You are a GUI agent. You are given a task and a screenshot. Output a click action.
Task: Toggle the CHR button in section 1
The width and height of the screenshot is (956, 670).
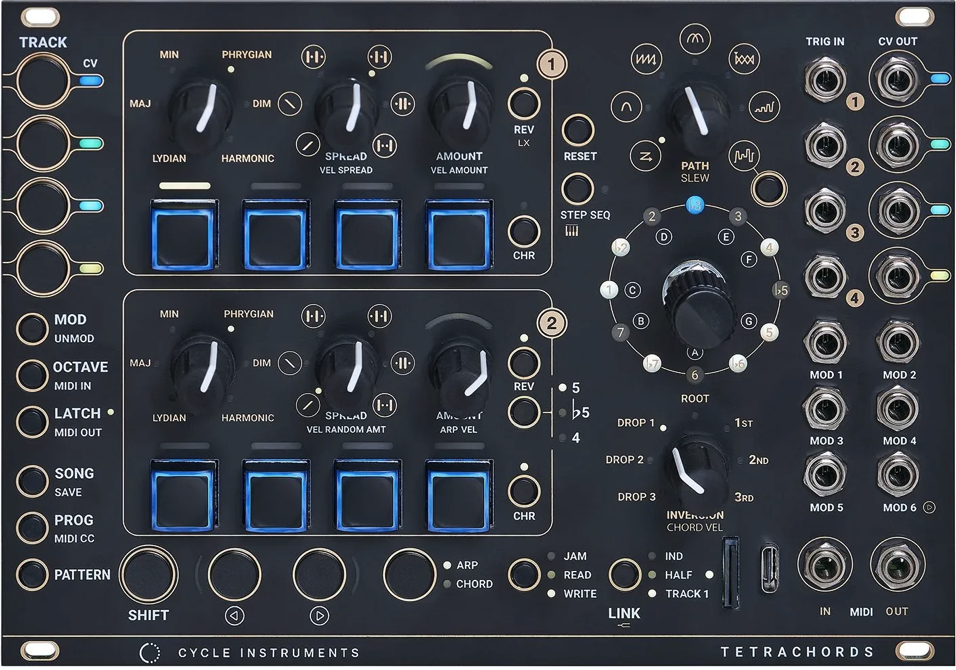[524, 231]
